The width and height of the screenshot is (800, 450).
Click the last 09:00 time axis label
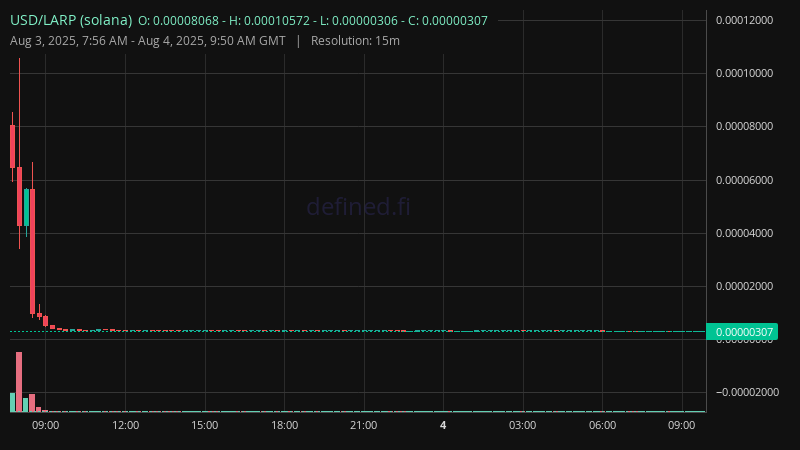point(682,426)
